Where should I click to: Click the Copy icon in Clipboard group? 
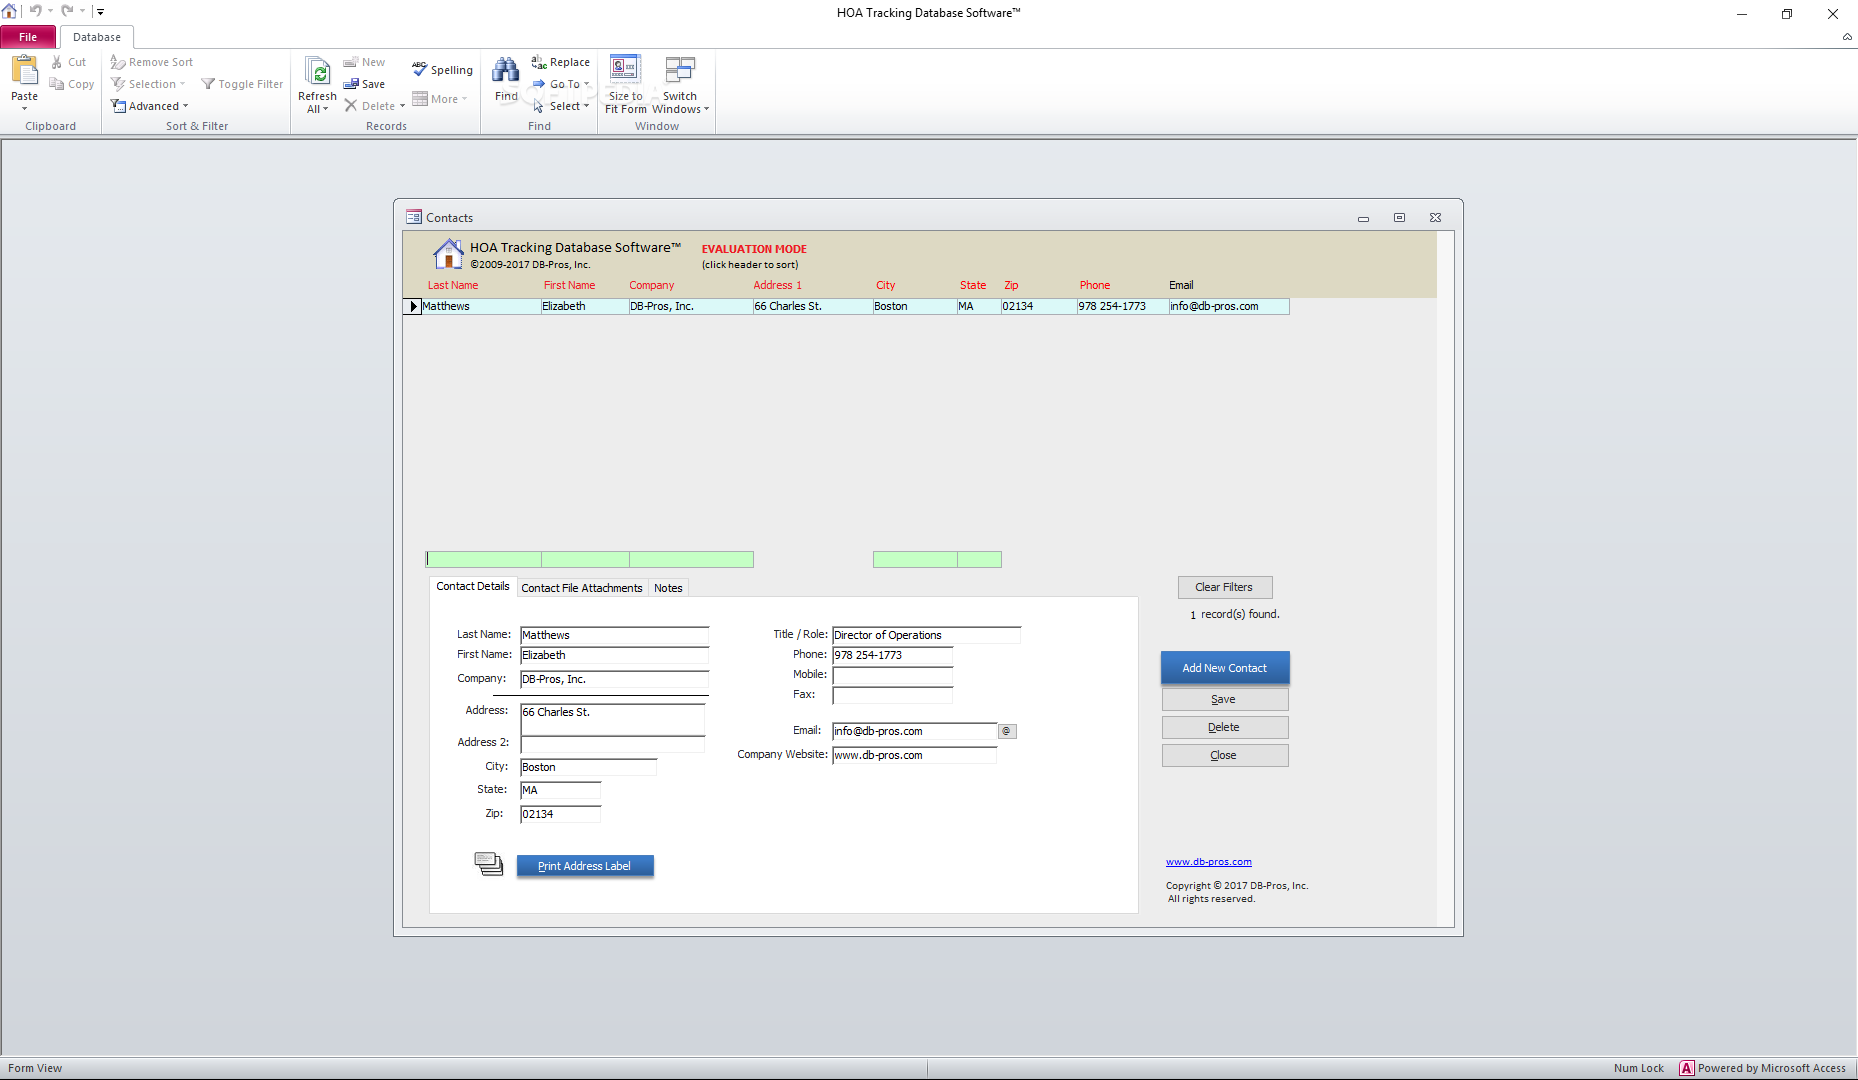click(x=57, y=84)
